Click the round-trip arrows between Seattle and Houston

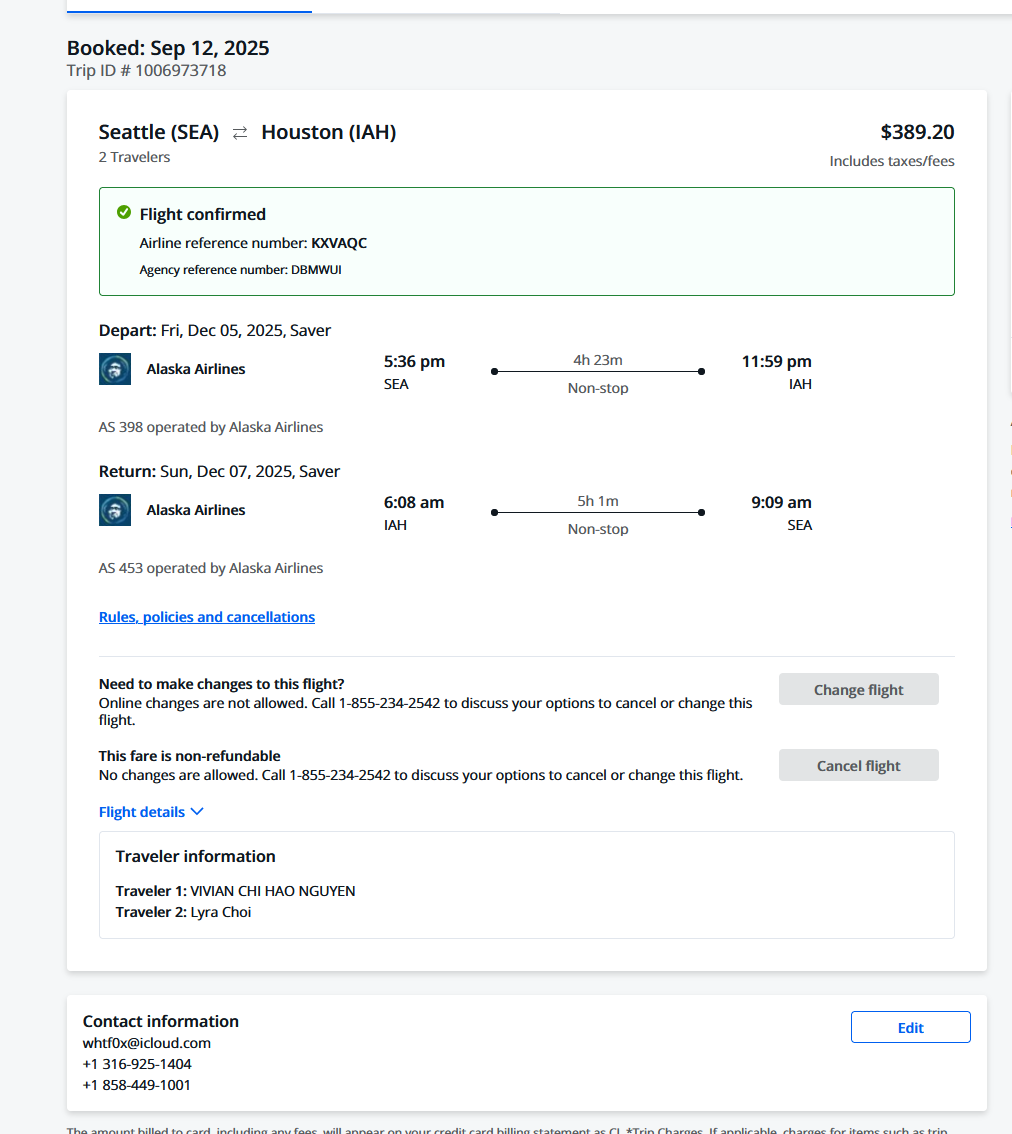point(240,133)
